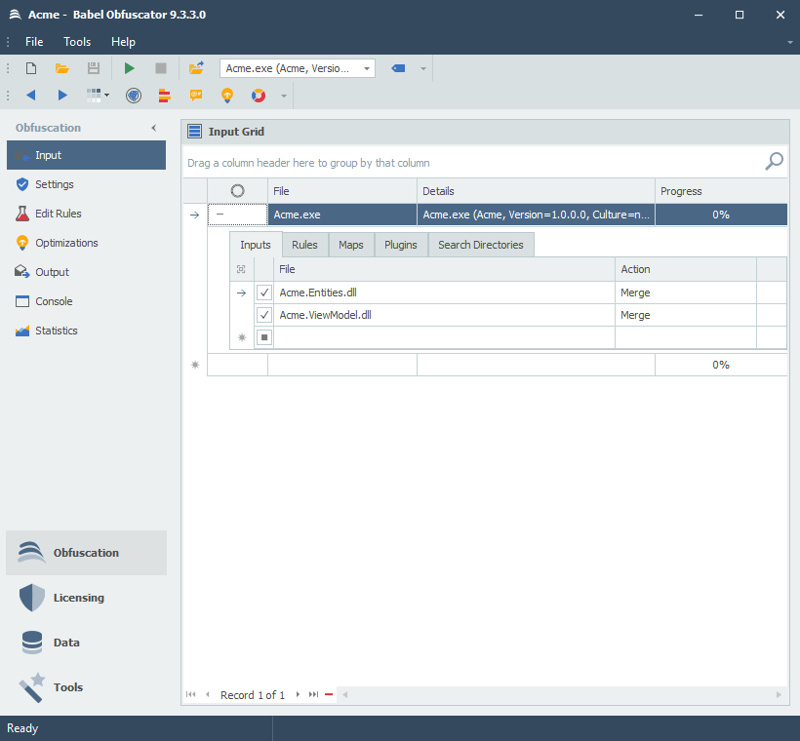Sort by the Progress column header
The image size is (800, 741).
(721, 191)
